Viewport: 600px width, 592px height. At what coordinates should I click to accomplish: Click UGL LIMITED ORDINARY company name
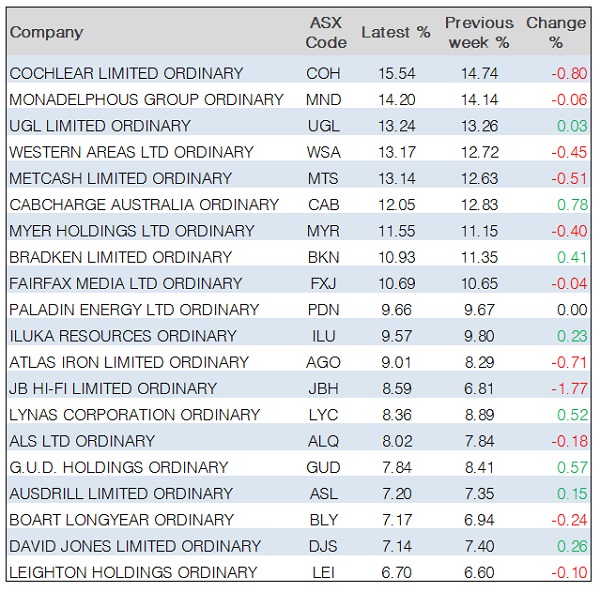(x=100, y=126)
